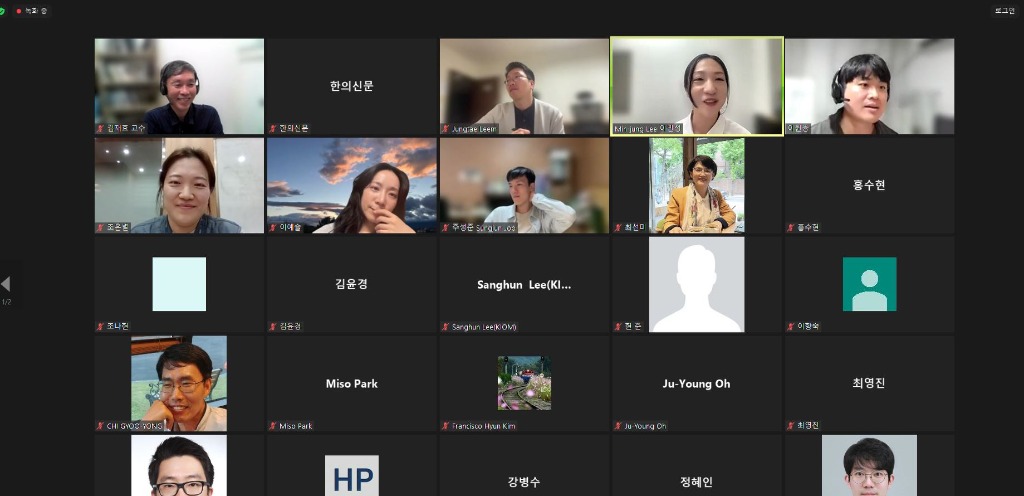Screen dimensions: 1024x496
Task: Click muted mic icon beside Sanghun Lee(KIOM)
Action: pyautogui.click(x=446, y=326)
